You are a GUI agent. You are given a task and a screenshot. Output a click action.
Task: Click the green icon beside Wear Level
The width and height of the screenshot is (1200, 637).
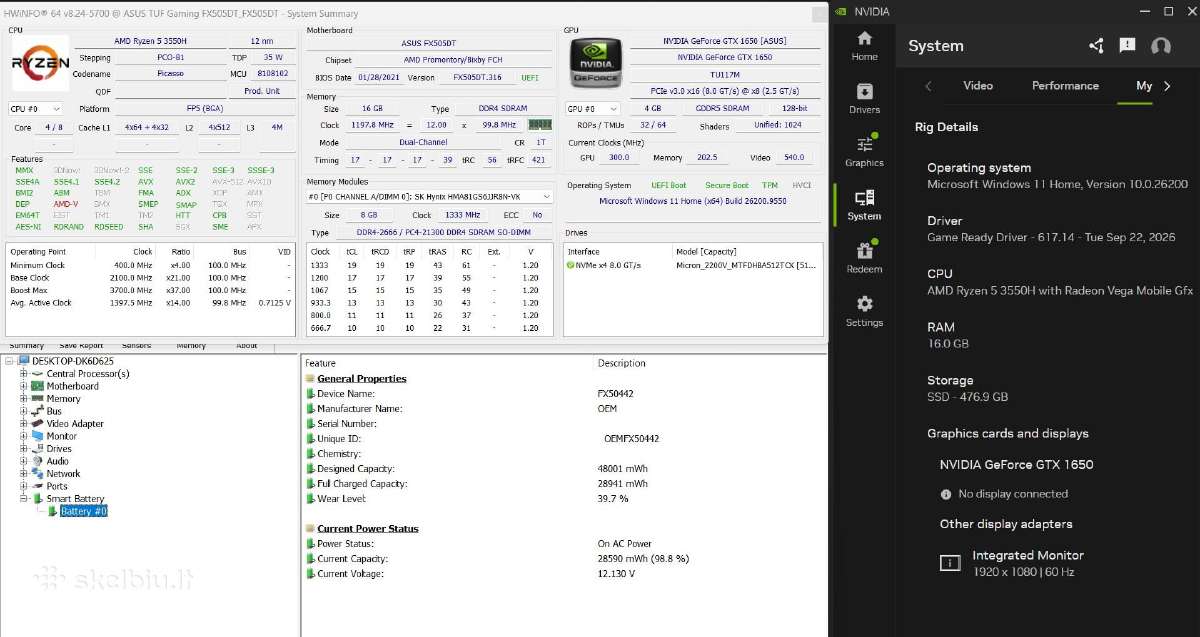tap(310, 499)
